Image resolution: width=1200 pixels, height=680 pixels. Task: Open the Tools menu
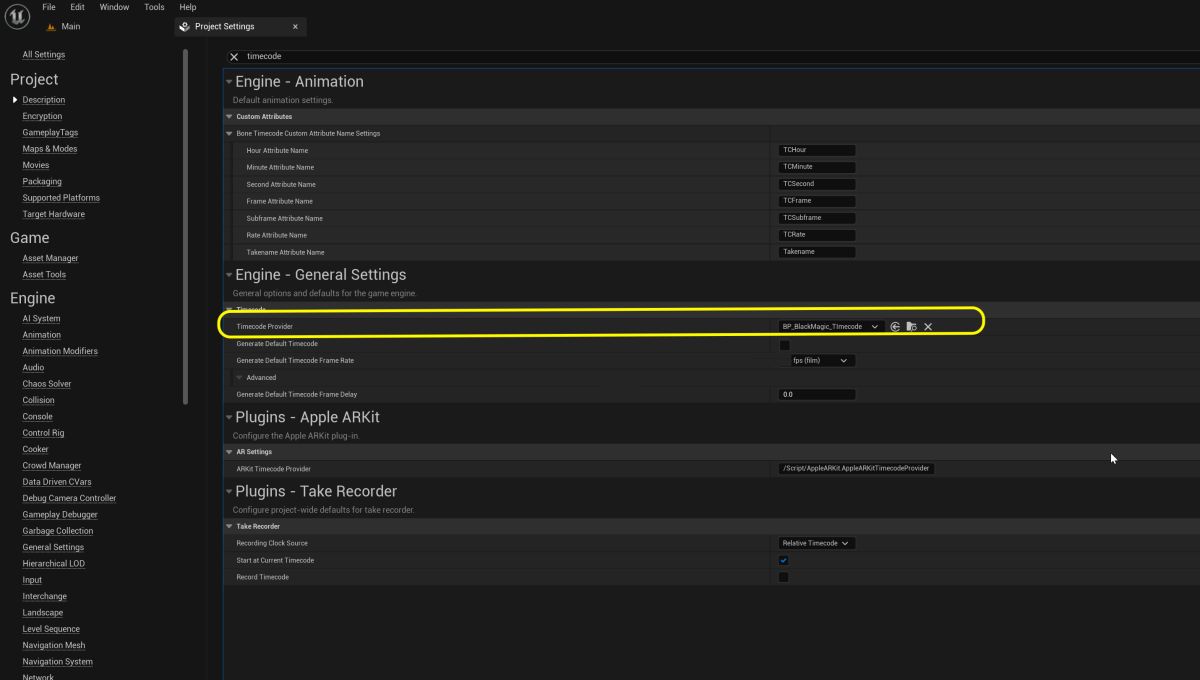(154, 7)
